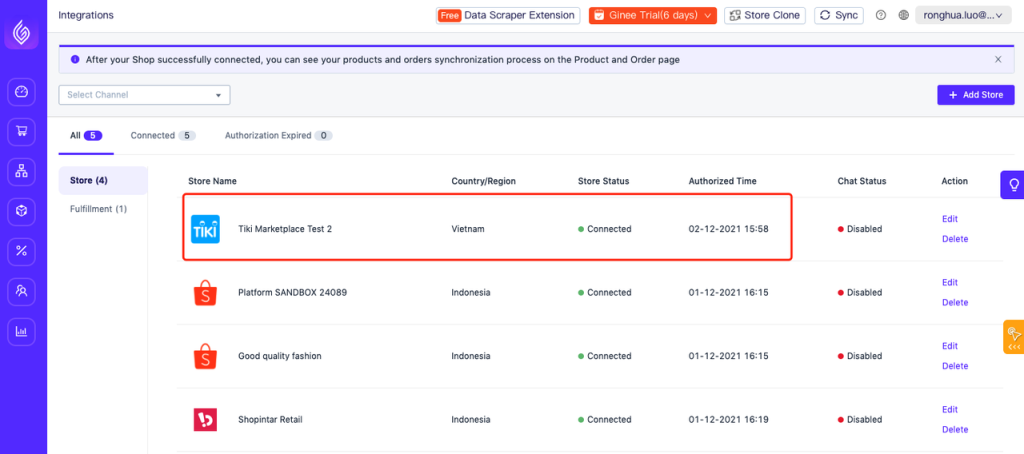Image resolution: width=1024 pixels, height=454 pixels.
Task: Open the box inventory sidebar icon
Action: click(x=22, y=211)
